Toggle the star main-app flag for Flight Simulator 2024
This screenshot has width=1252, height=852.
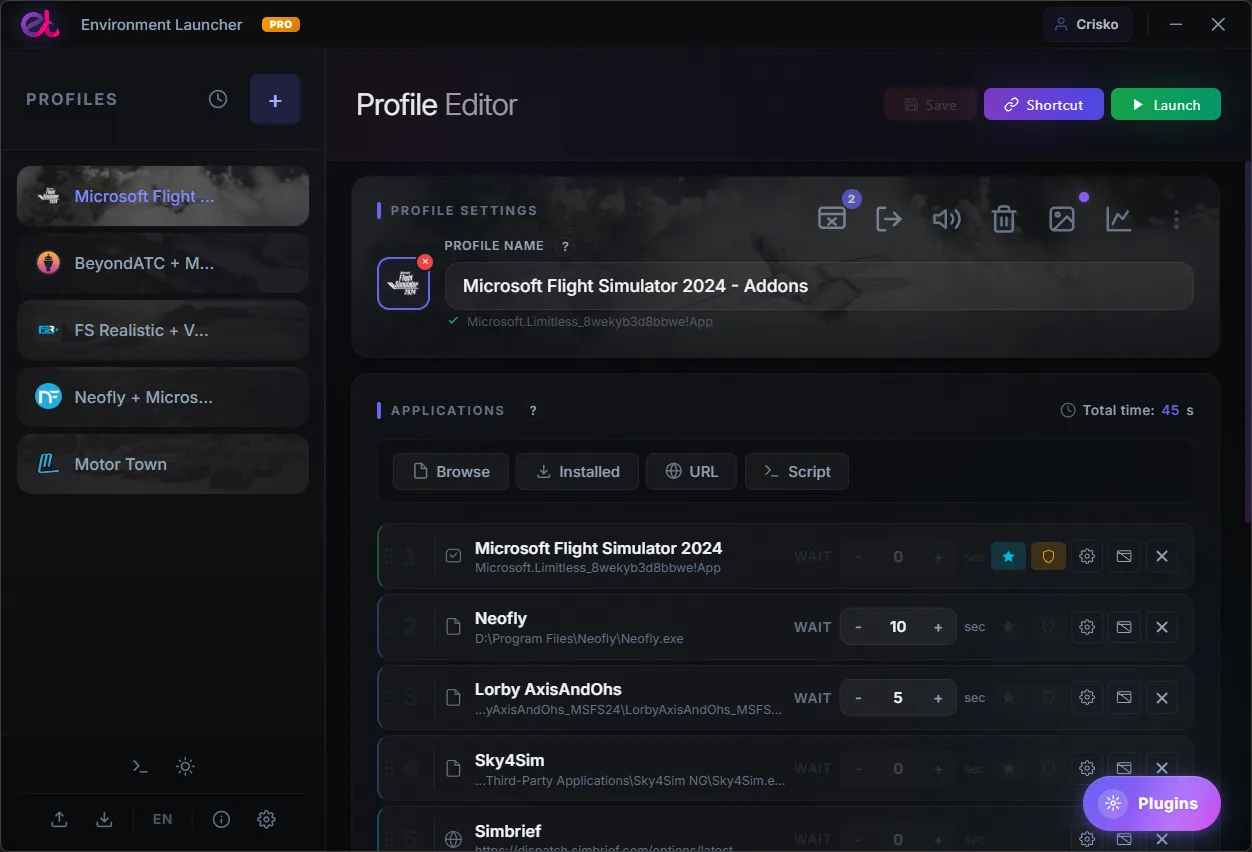1008,556
